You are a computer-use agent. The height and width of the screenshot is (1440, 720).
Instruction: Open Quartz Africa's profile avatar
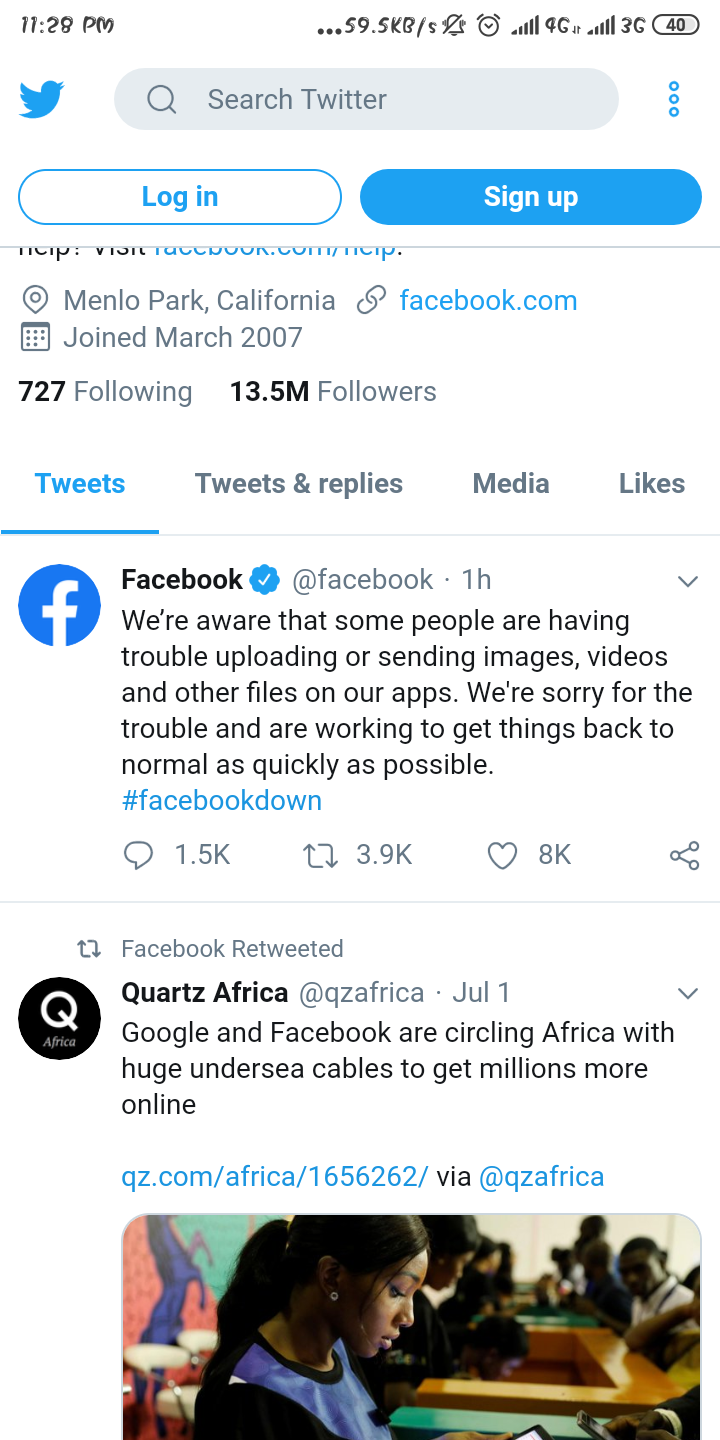coord(60,1018)
